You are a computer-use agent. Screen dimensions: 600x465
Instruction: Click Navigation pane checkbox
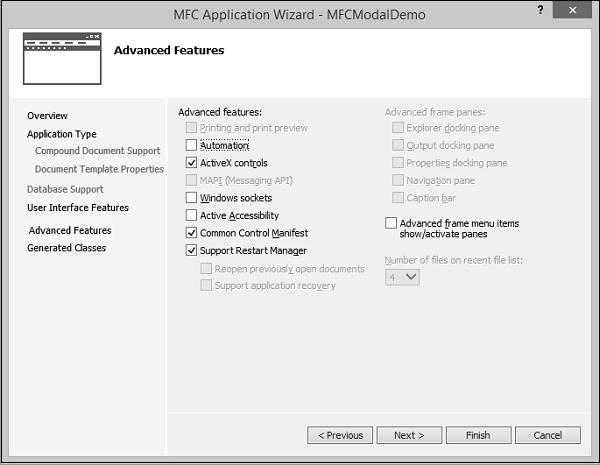coord(398,180)
